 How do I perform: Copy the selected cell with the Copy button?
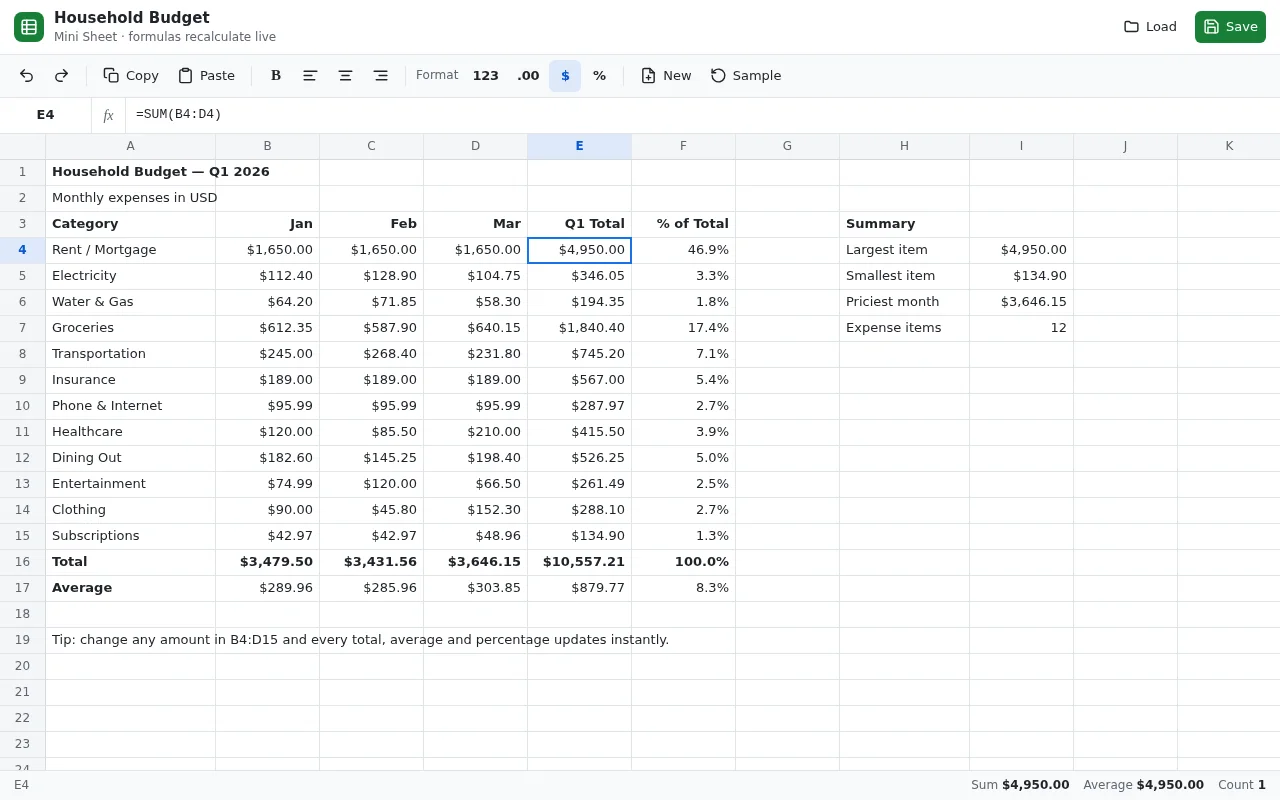[x=131, y=76]
